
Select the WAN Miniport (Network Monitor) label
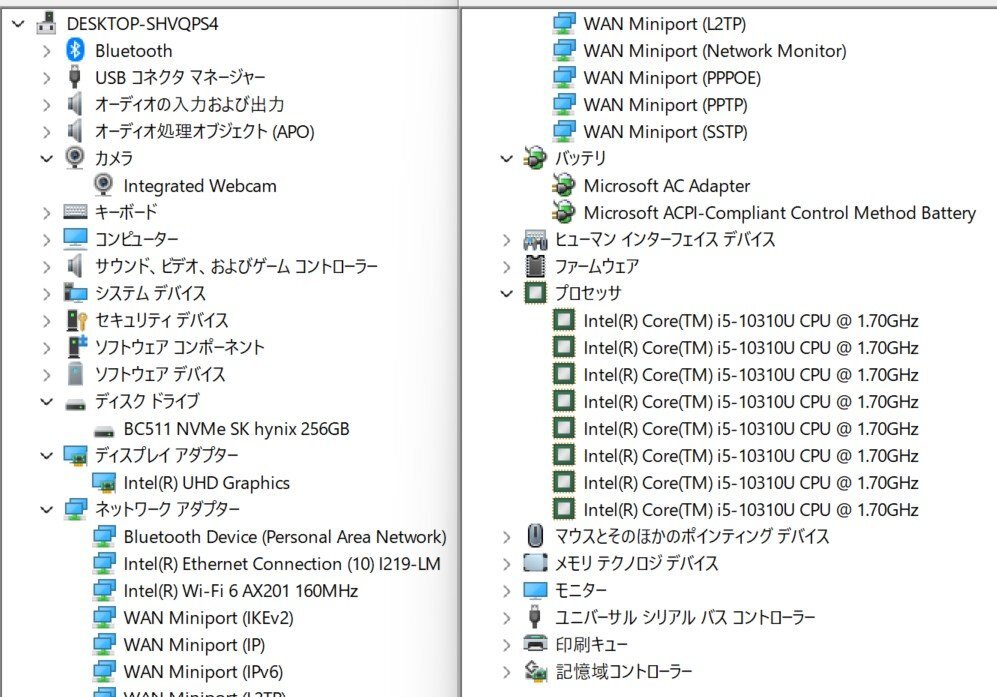click(x=715, y=51)
